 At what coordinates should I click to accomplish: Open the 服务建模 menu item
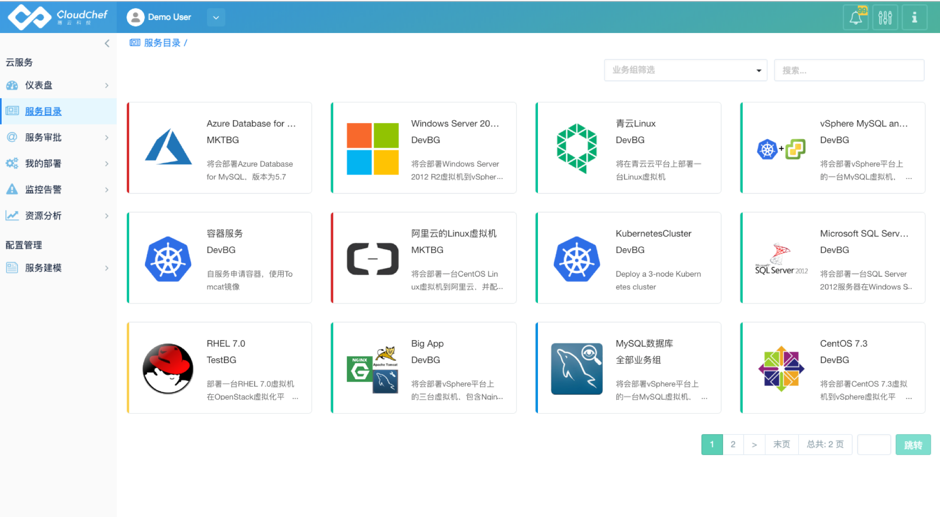[x=43, y=268]
